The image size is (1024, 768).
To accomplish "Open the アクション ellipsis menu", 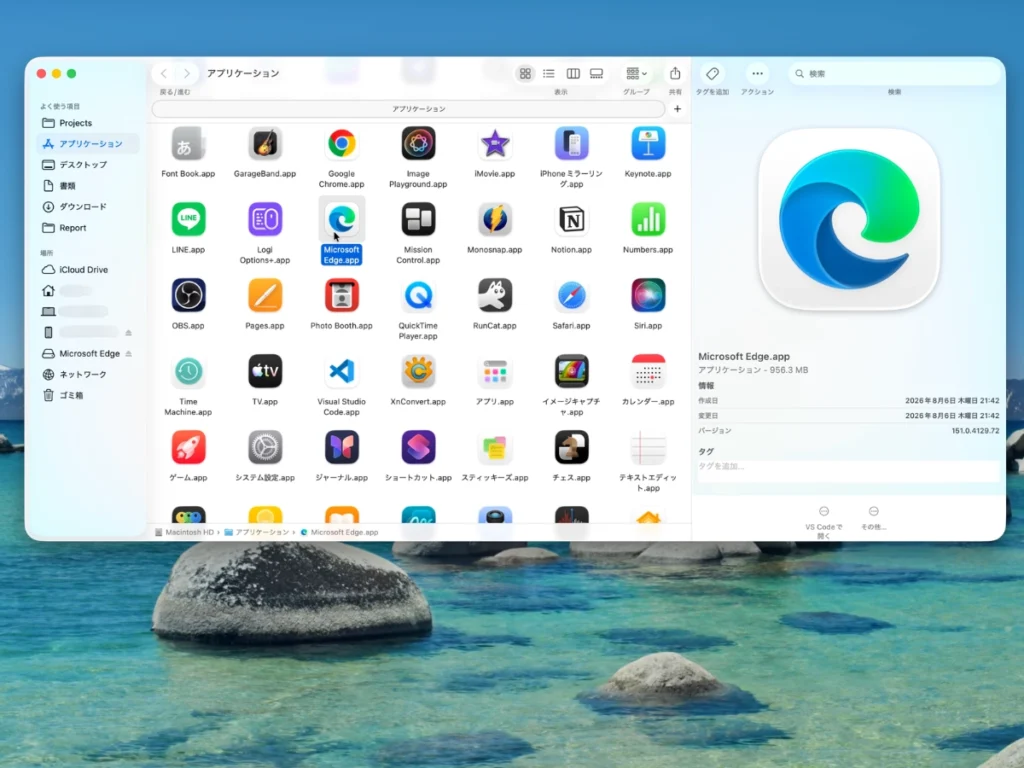I will (x=757, y=74).
